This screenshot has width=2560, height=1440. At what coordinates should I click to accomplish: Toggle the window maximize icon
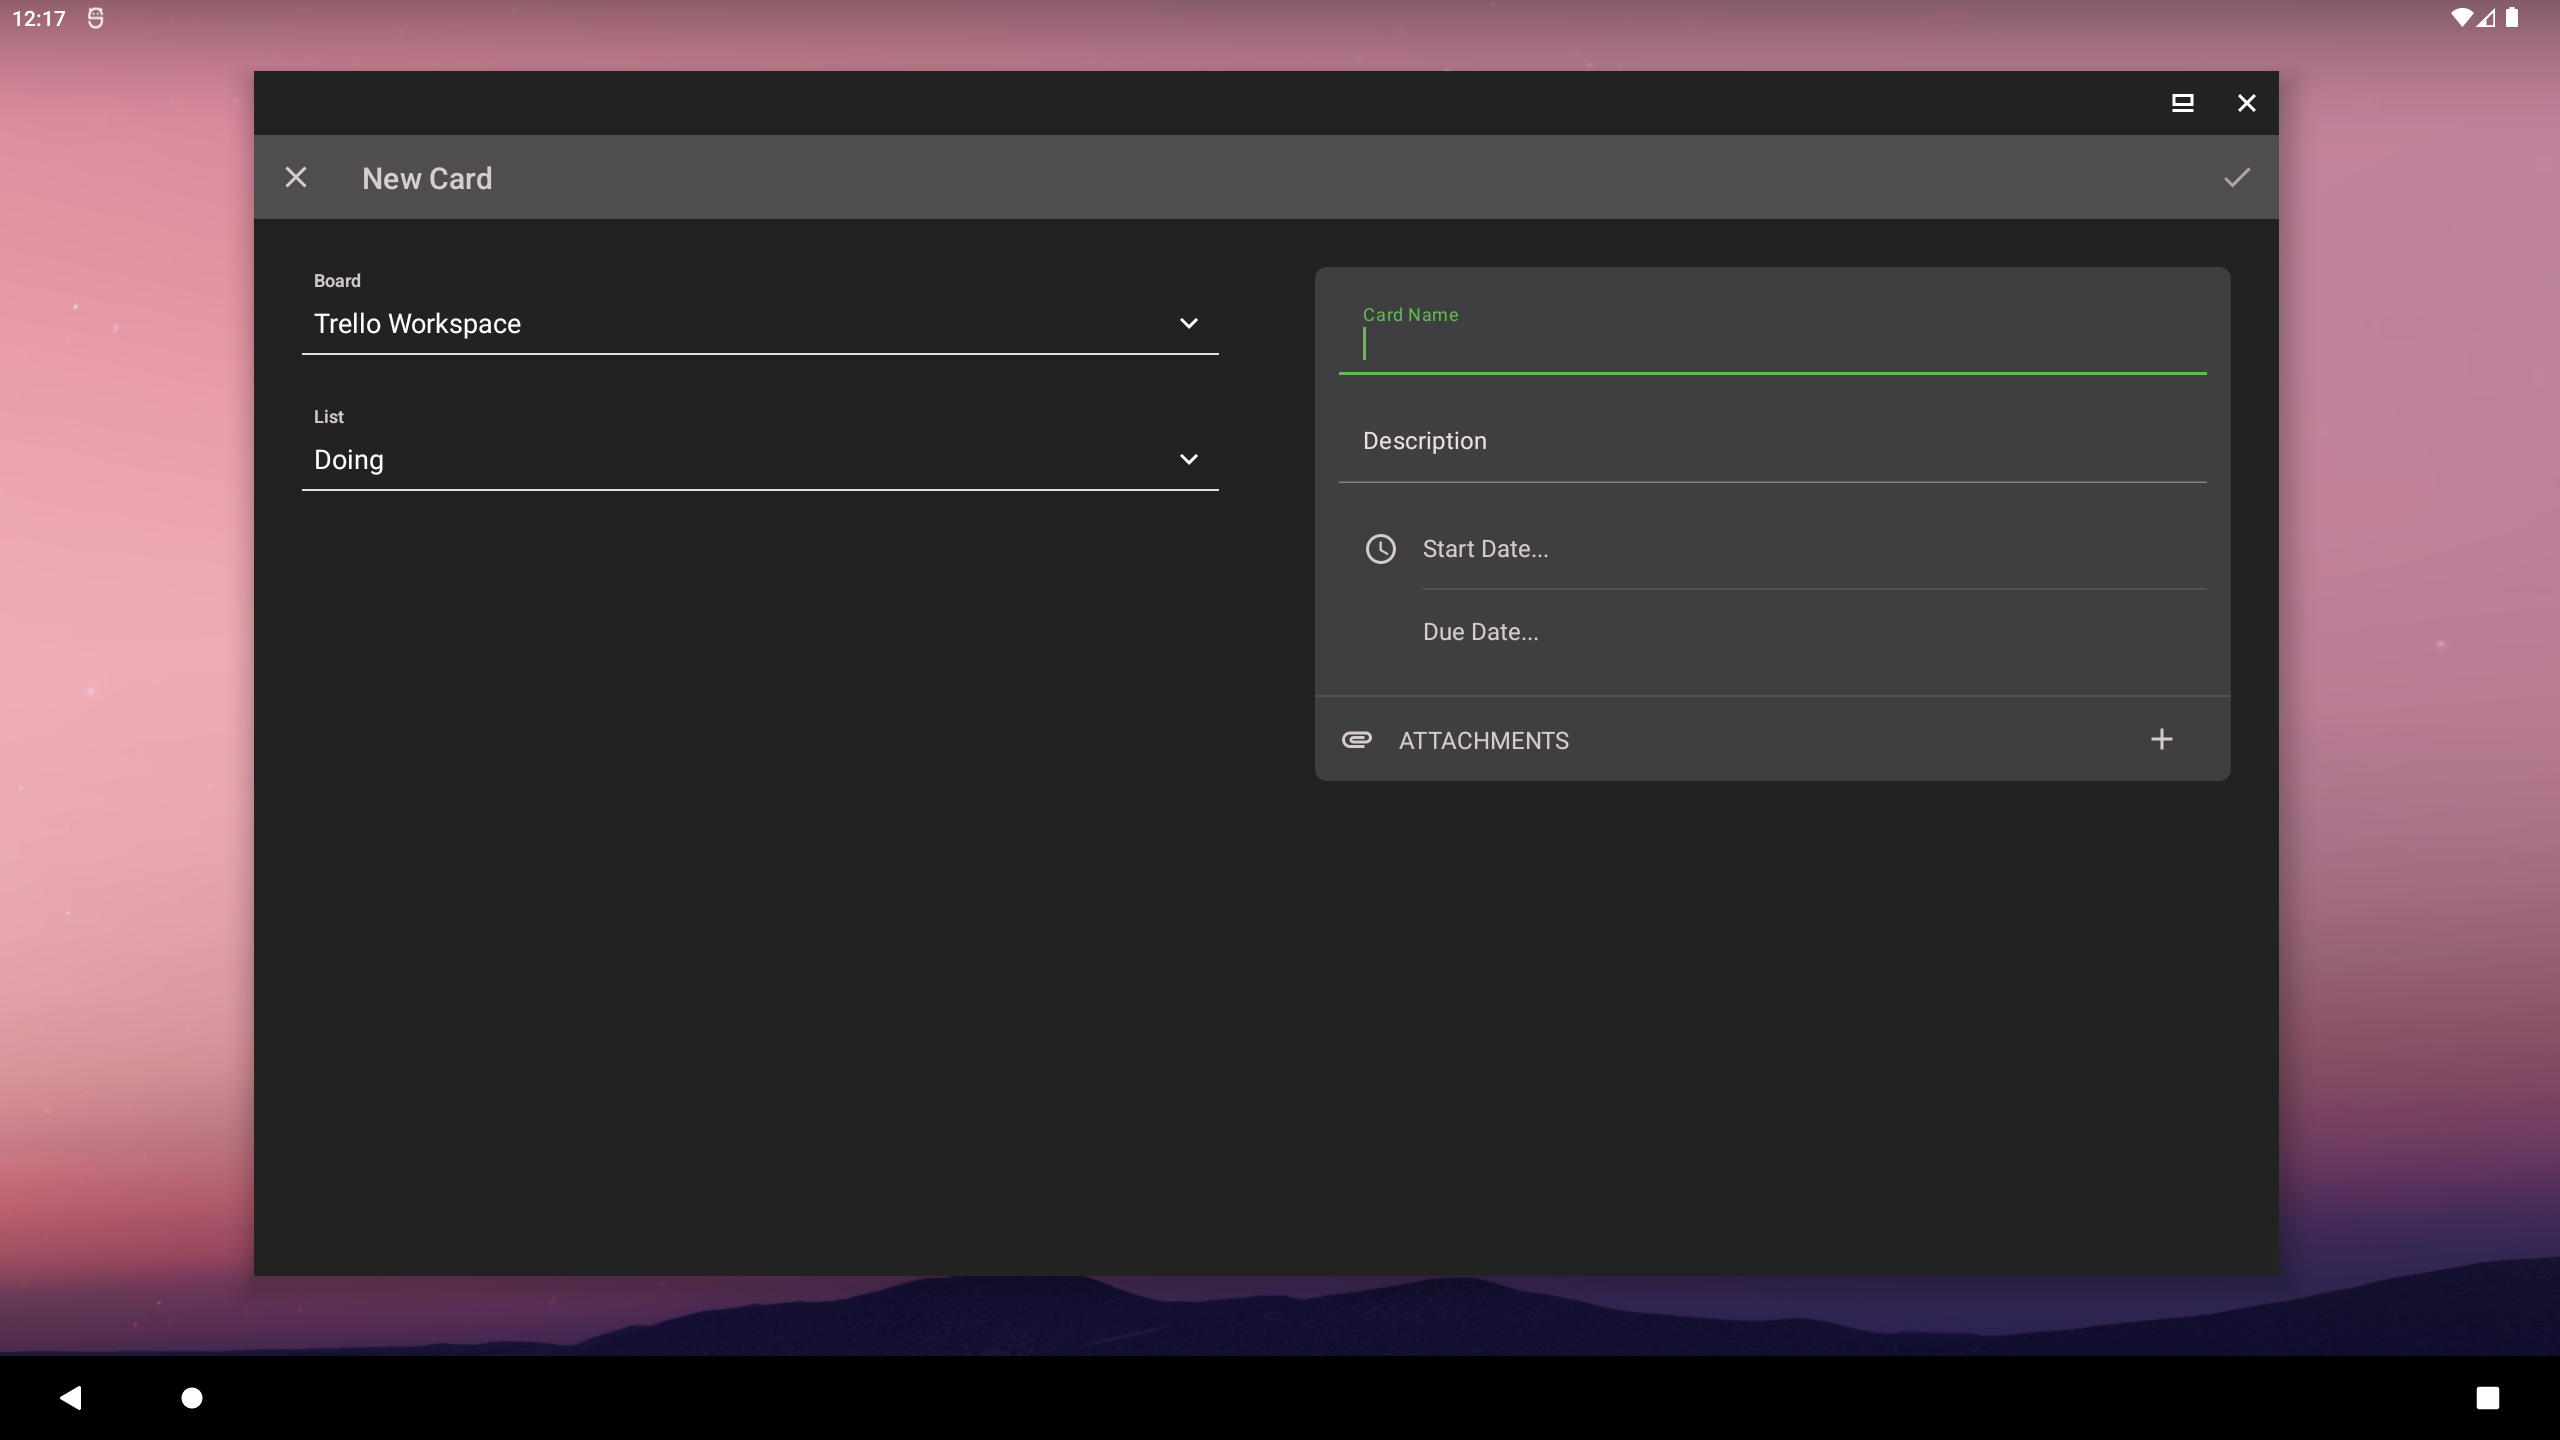pos(2183,103)
